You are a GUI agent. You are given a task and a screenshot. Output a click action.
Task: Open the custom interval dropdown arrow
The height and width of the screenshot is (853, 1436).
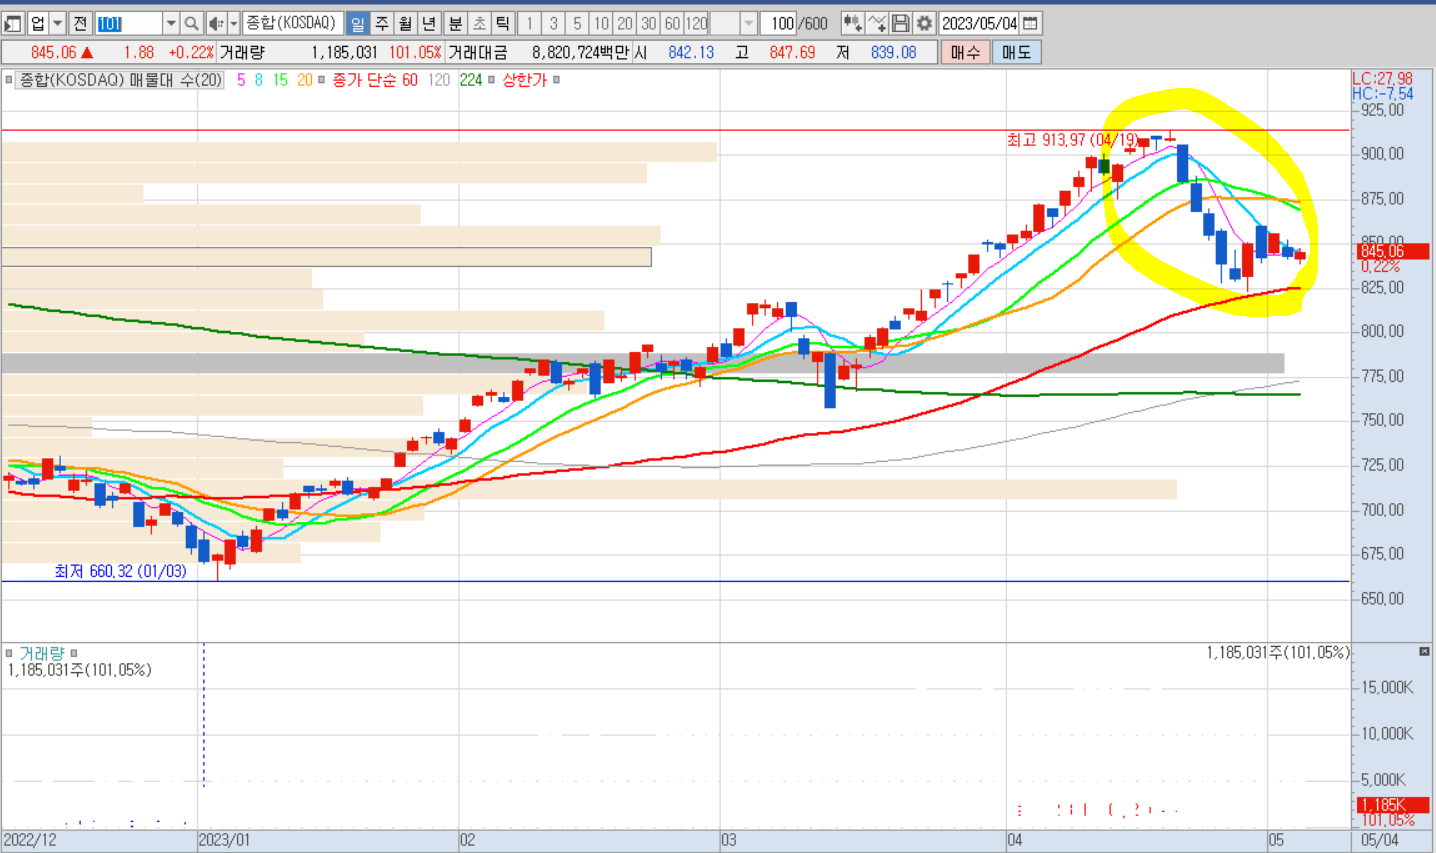[x=748, y=23]
